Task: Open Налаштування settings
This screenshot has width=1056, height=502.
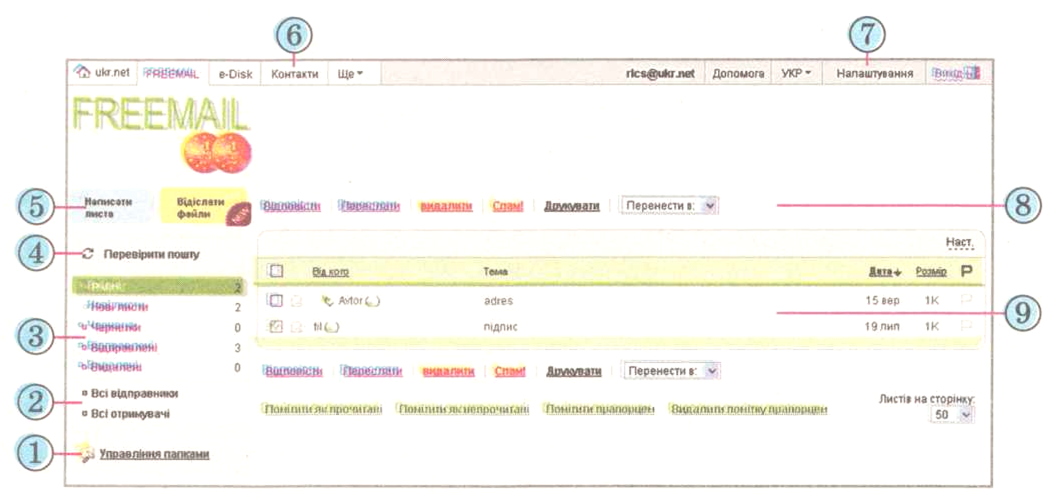Action: tap(875, 73)
